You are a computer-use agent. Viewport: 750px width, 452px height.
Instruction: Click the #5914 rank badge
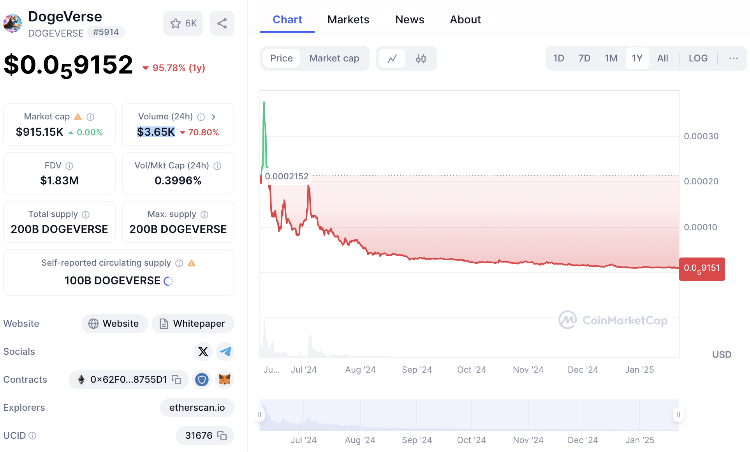coord(106,32)
